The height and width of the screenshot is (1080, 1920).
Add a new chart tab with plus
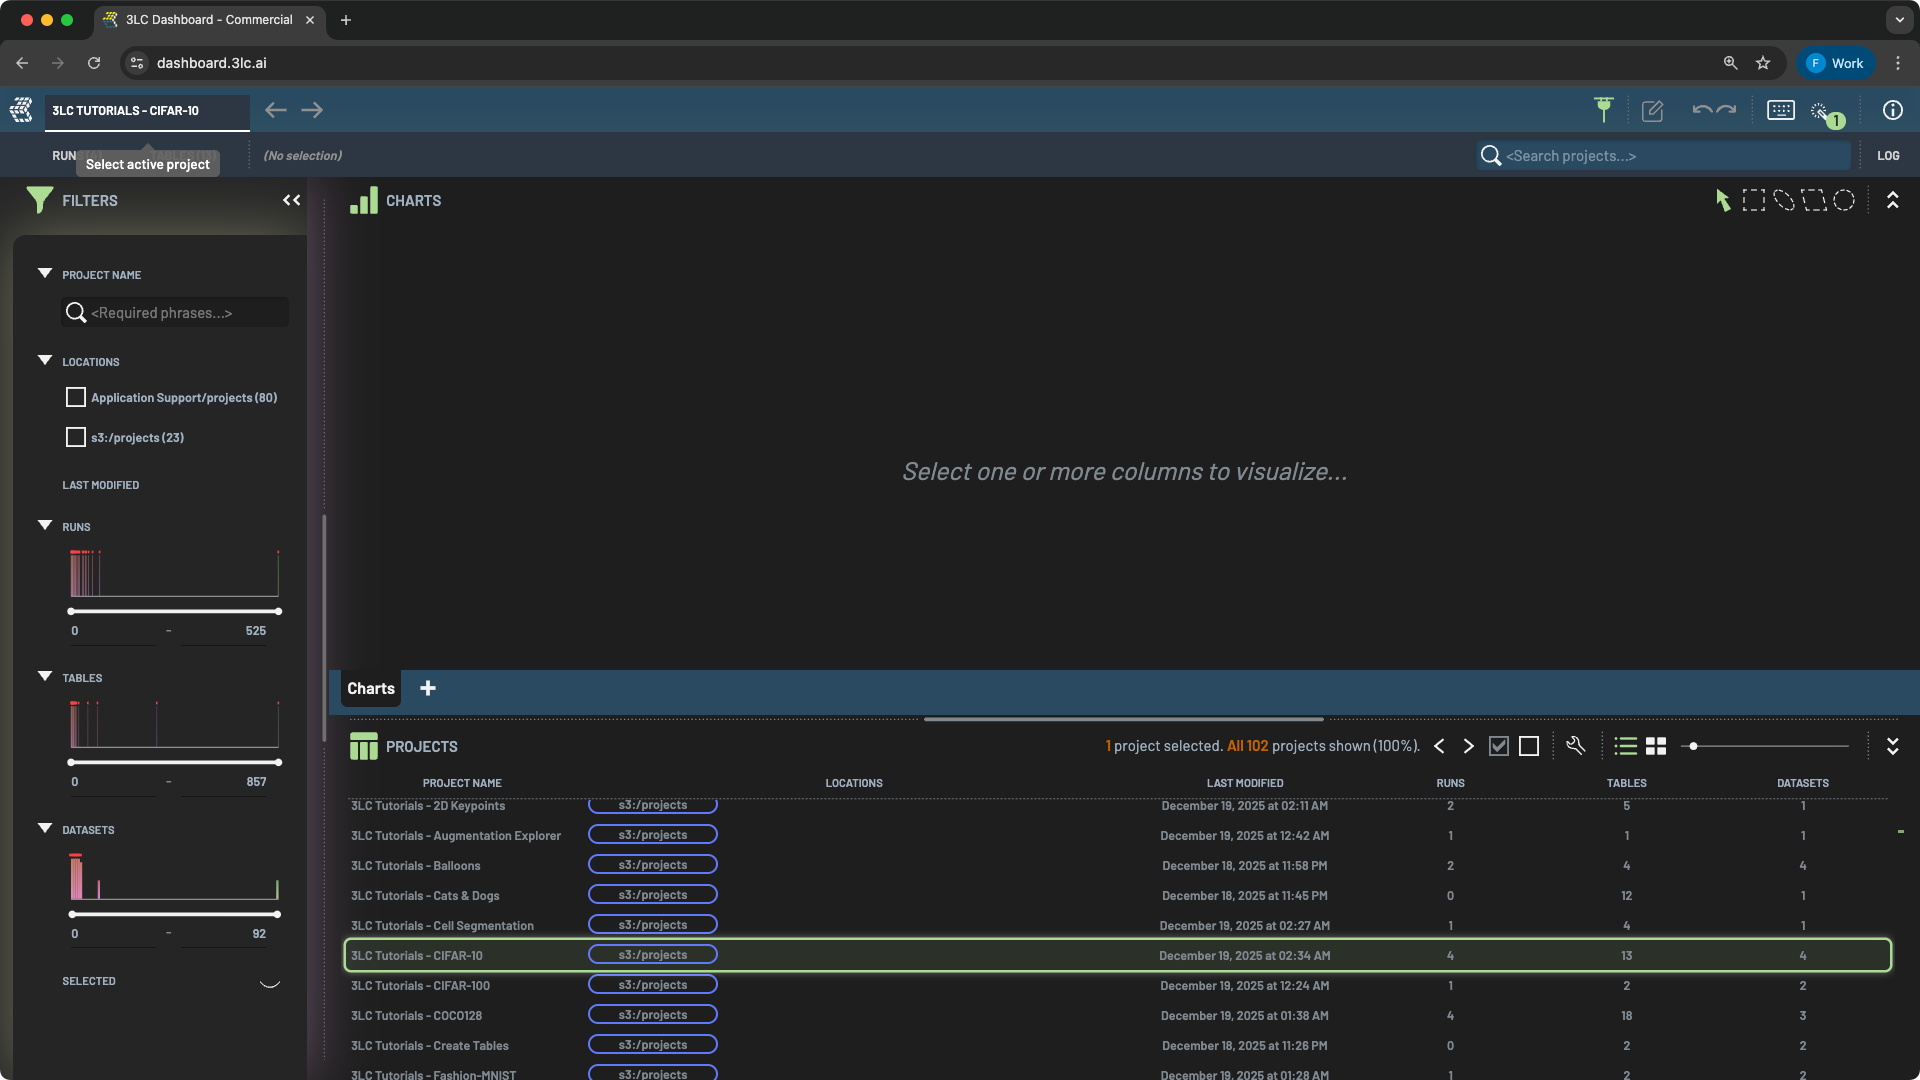click(428, 688)
